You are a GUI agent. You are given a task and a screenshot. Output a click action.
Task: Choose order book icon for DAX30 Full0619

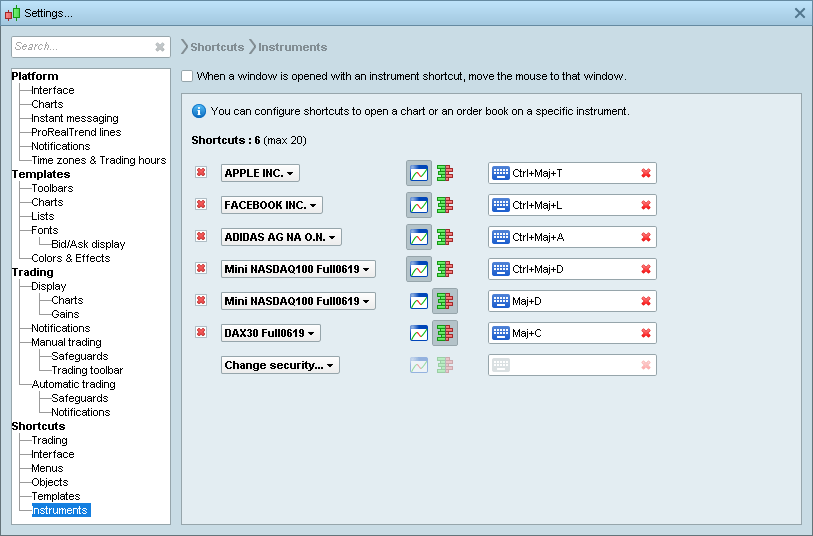coord(445,333)
